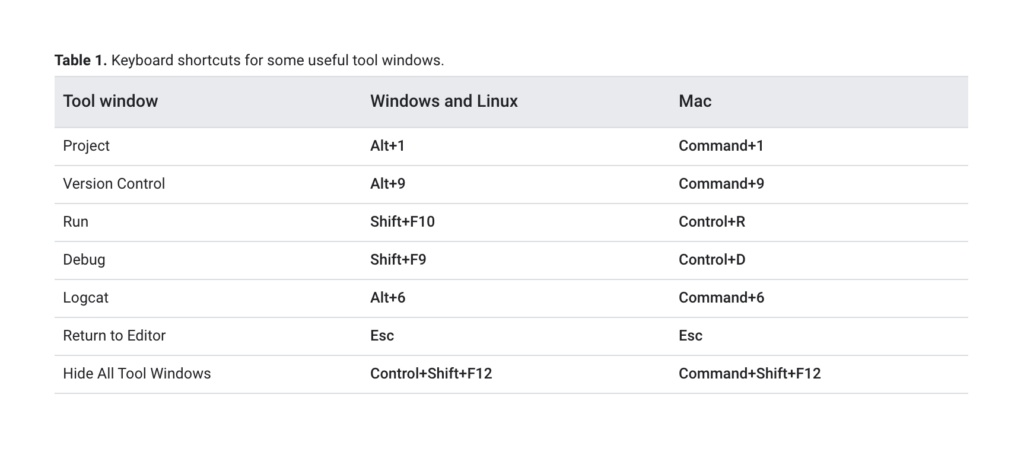Viewport: 1024px width, 458px height.
Task: Click the Alt+9 shortcut cell
Action: coord(387,184)
